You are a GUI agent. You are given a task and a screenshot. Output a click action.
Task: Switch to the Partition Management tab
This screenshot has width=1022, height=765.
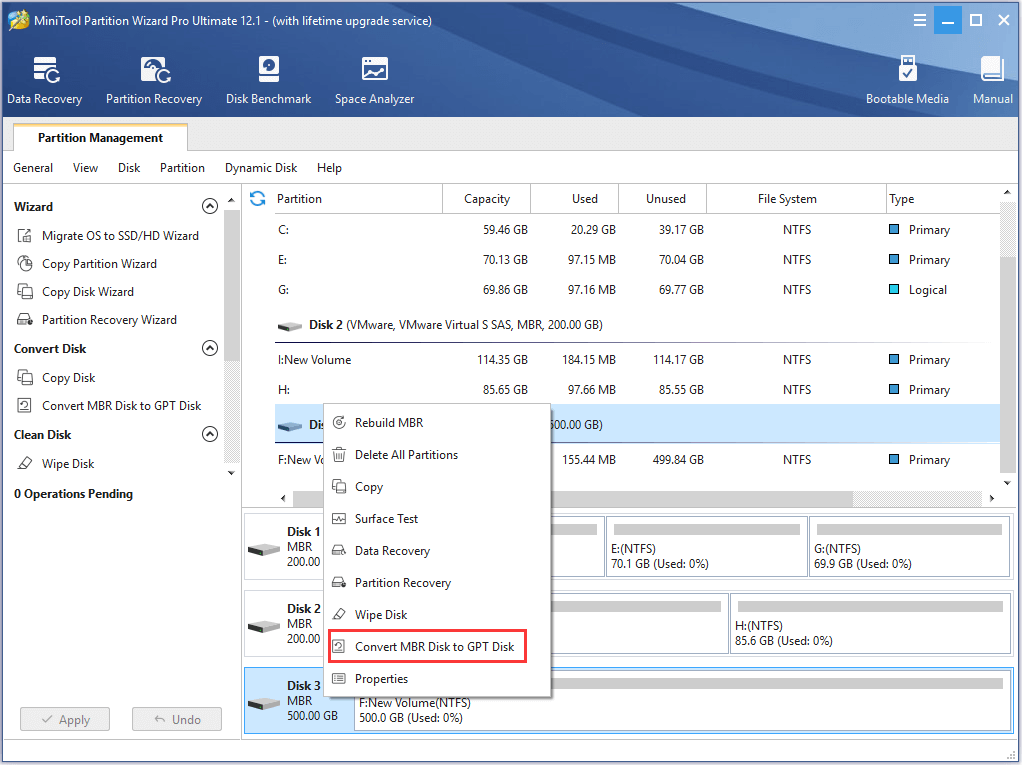(x=99, y=137)
